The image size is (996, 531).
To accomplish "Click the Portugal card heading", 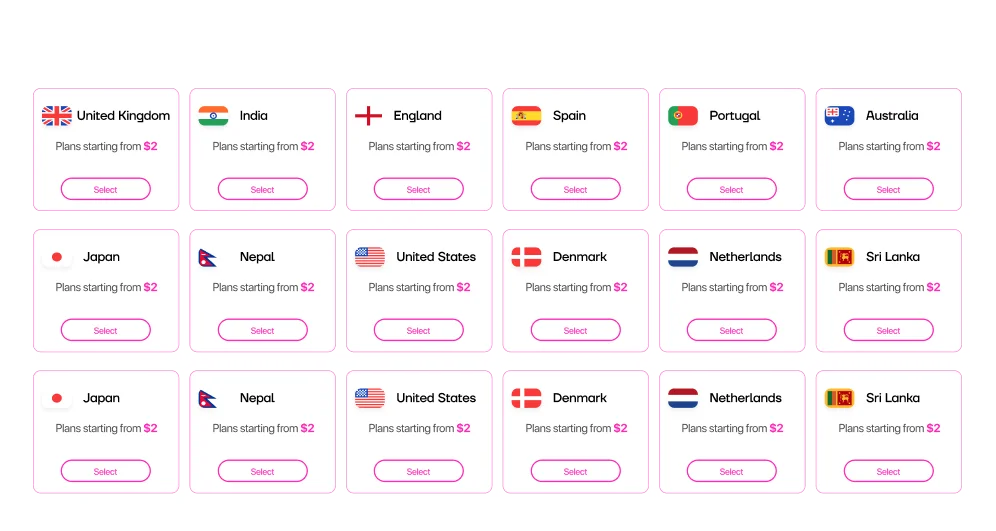I will 735,116.
